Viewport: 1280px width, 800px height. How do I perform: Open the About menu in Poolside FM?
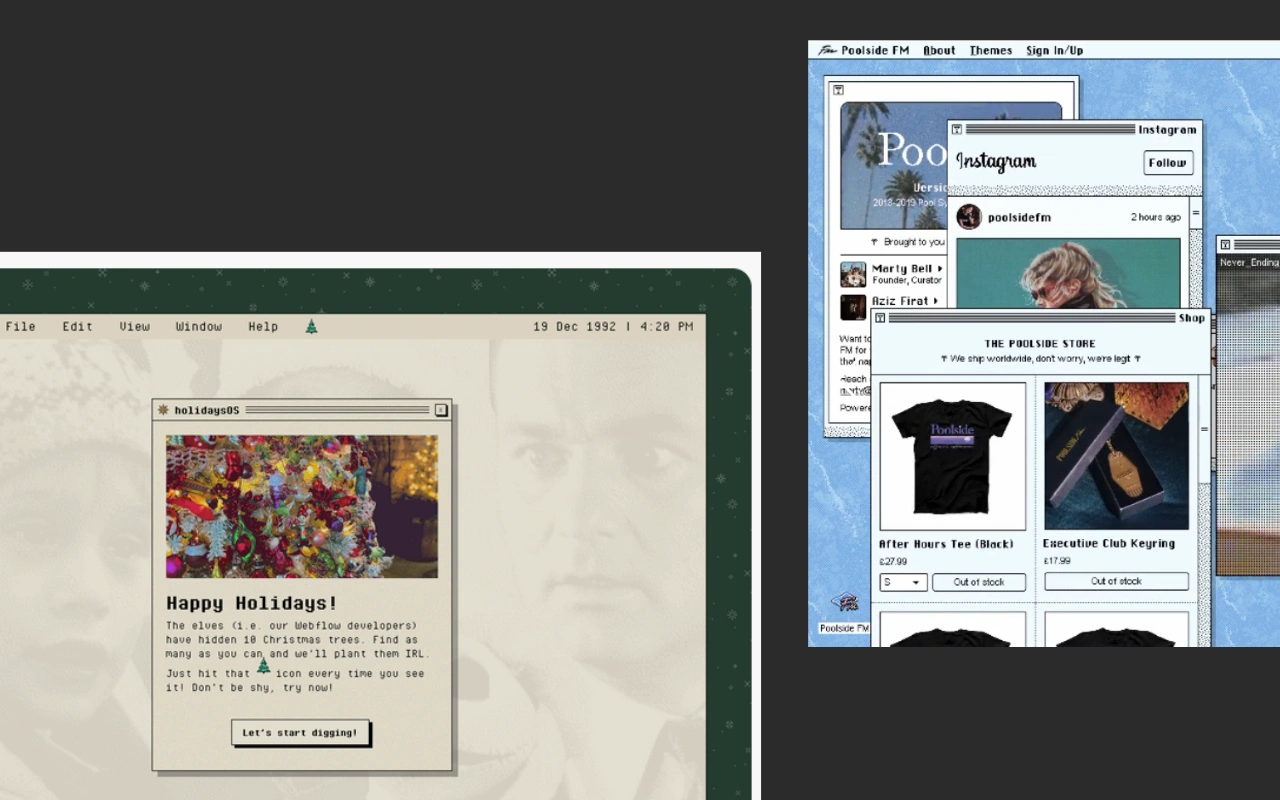pos(939,50)
